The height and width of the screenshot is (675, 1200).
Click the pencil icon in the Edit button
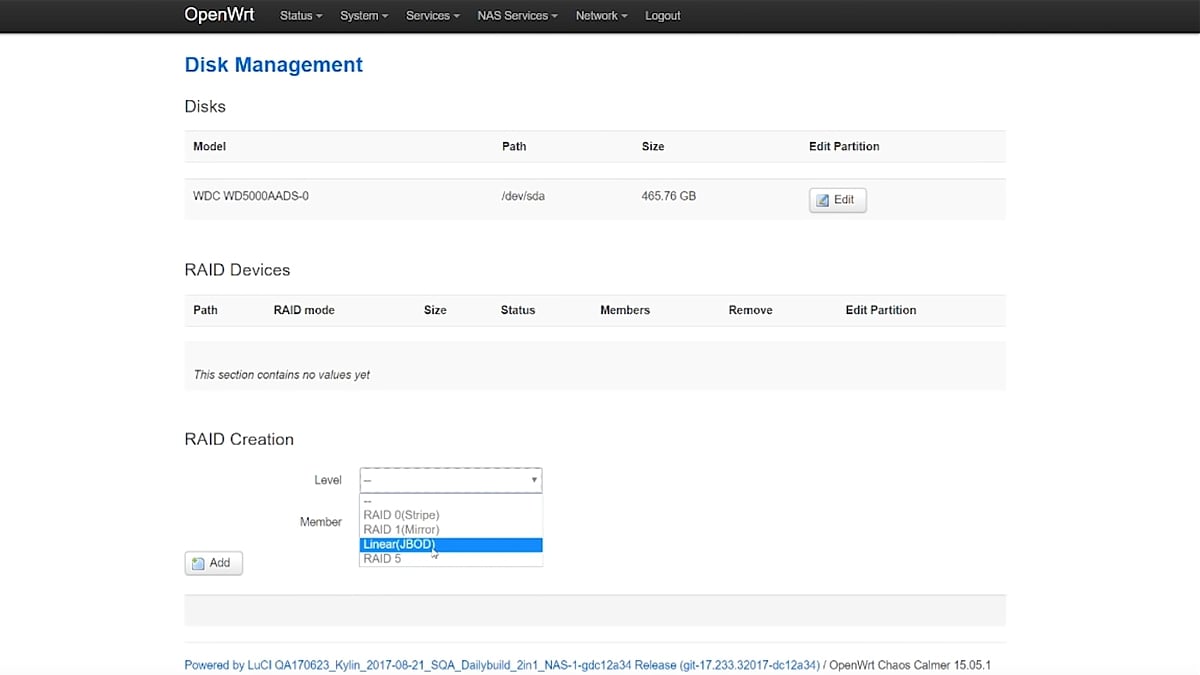click(823, 200)
